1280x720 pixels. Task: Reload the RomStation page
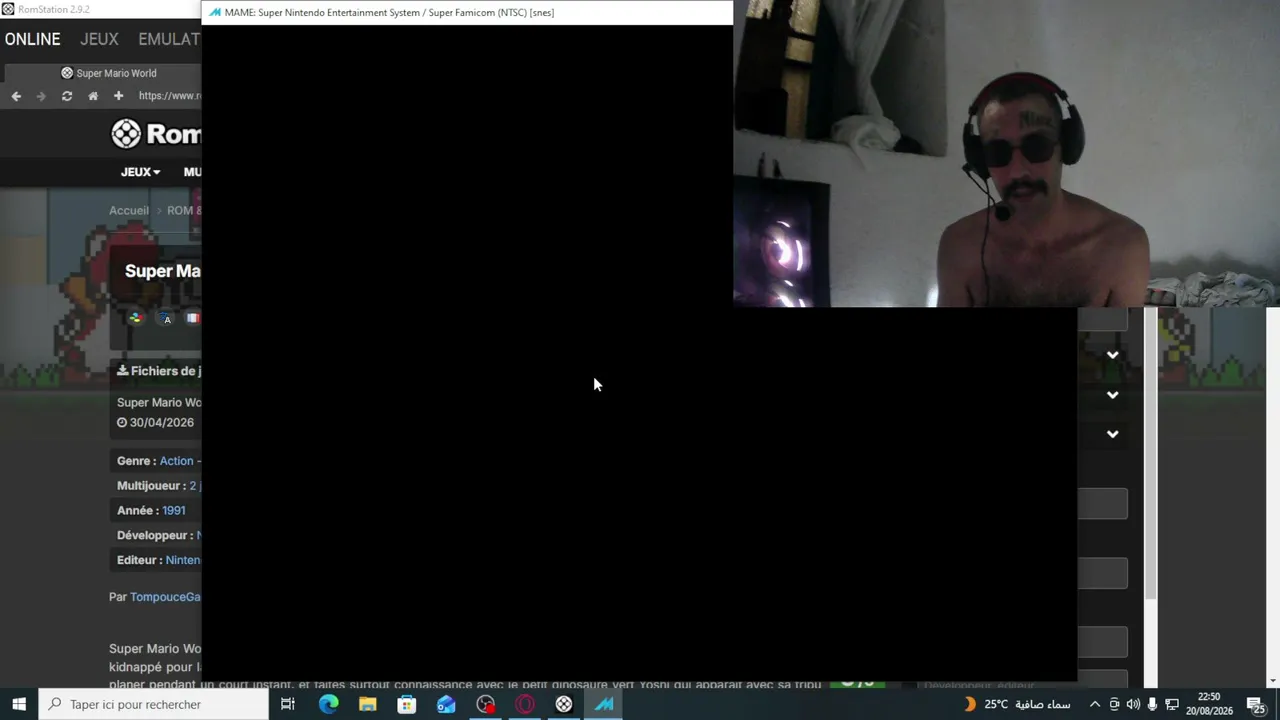pos(67,96)
